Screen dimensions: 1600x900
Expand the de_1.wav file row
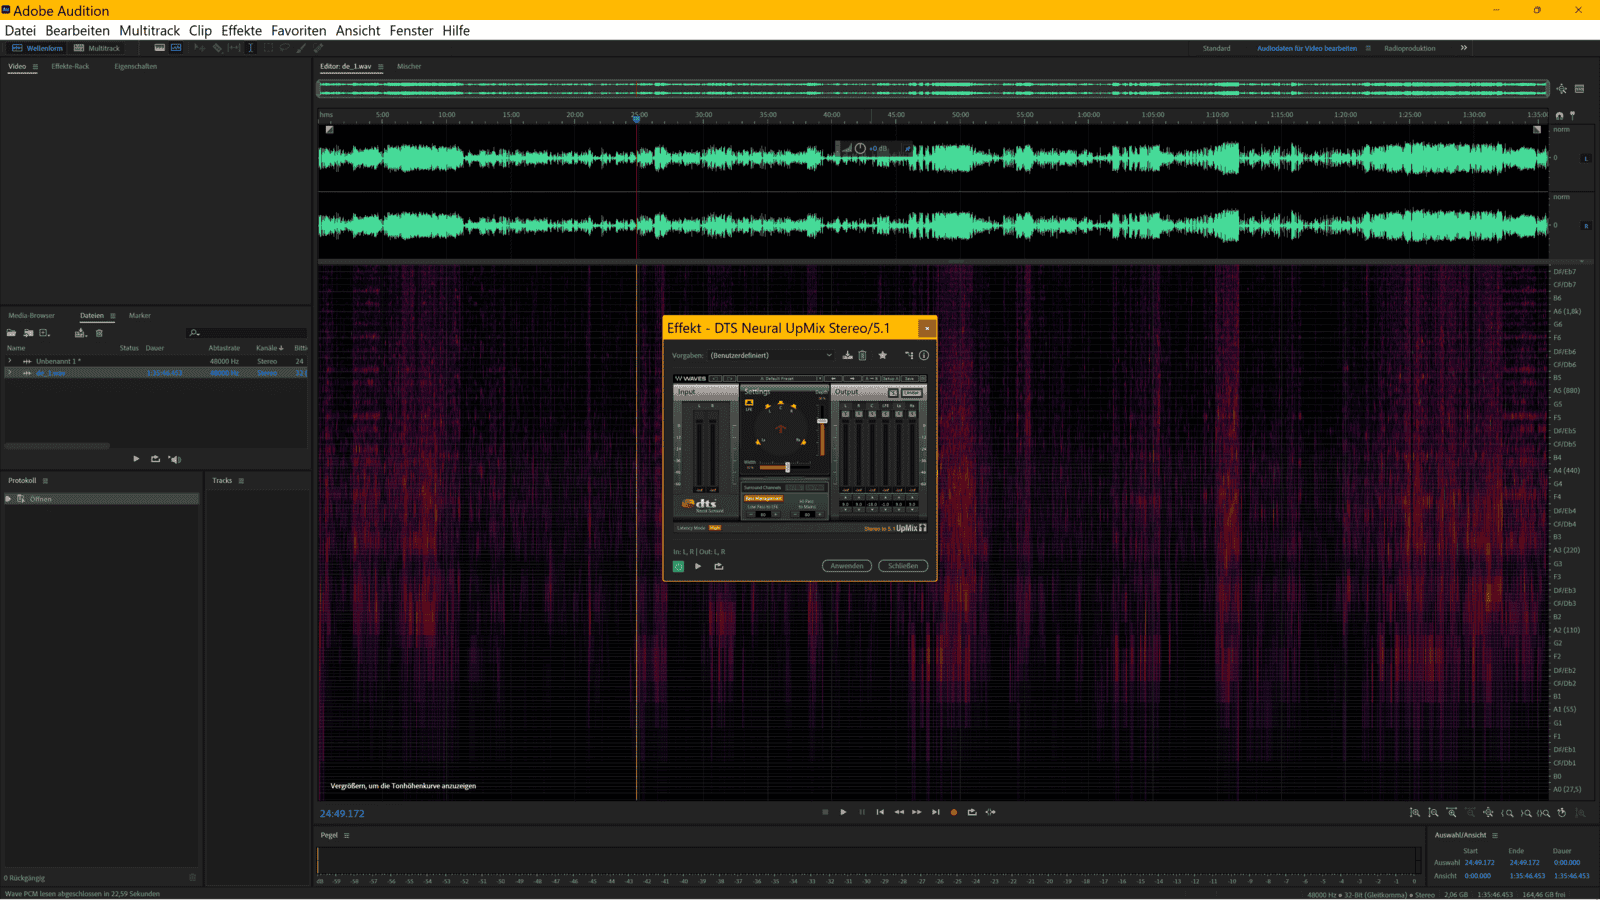tap(10, 372)
